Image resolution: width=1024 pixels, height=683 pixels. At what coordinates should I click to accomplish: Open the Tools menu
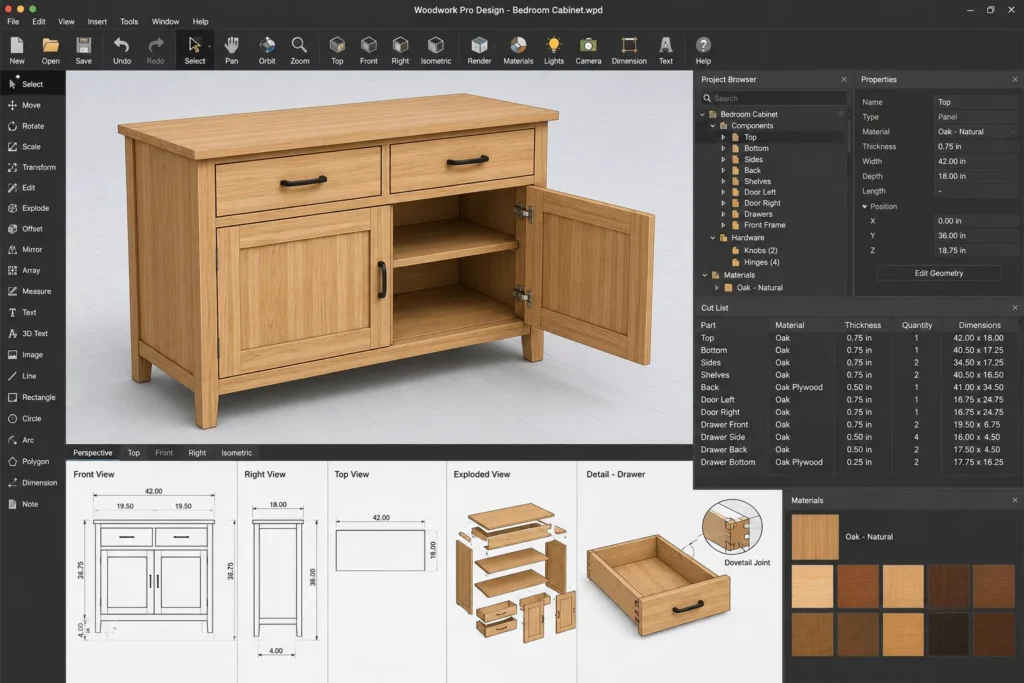coord(129,22)
